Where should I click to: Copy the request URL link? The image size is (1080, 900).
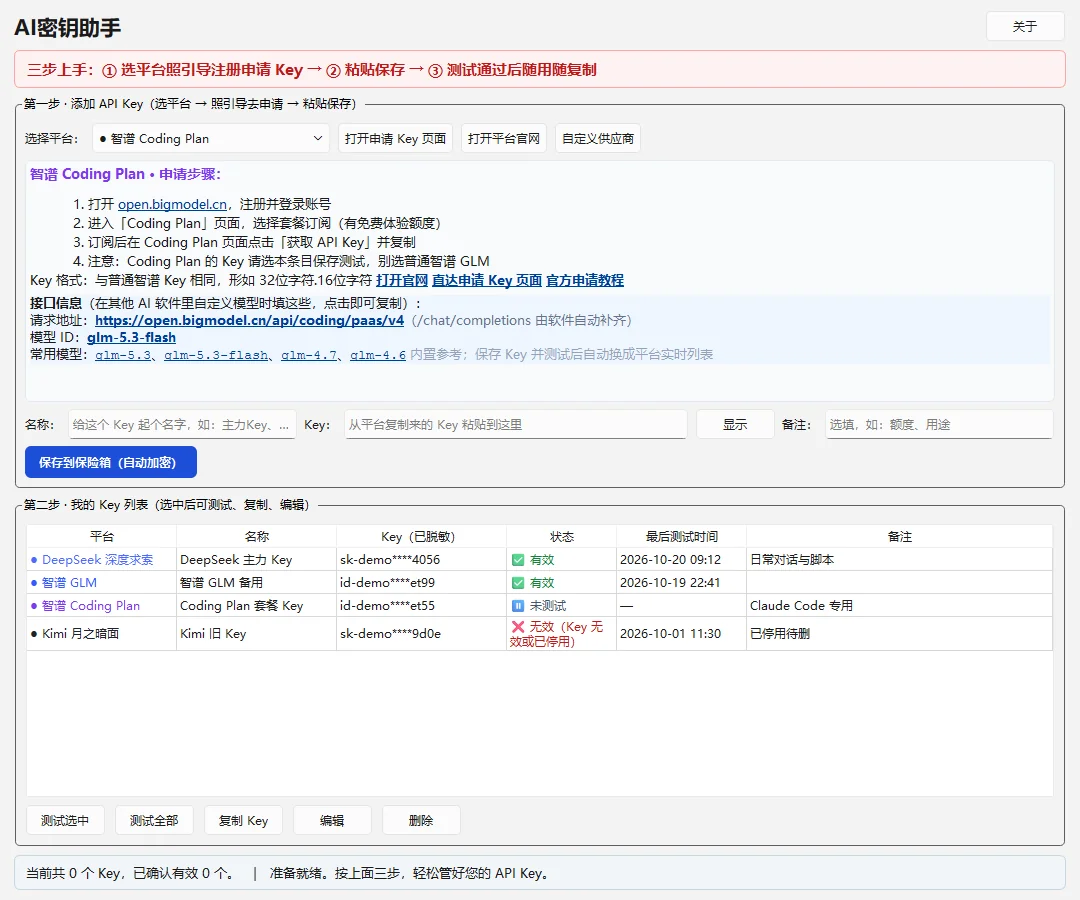click(249, 320)
